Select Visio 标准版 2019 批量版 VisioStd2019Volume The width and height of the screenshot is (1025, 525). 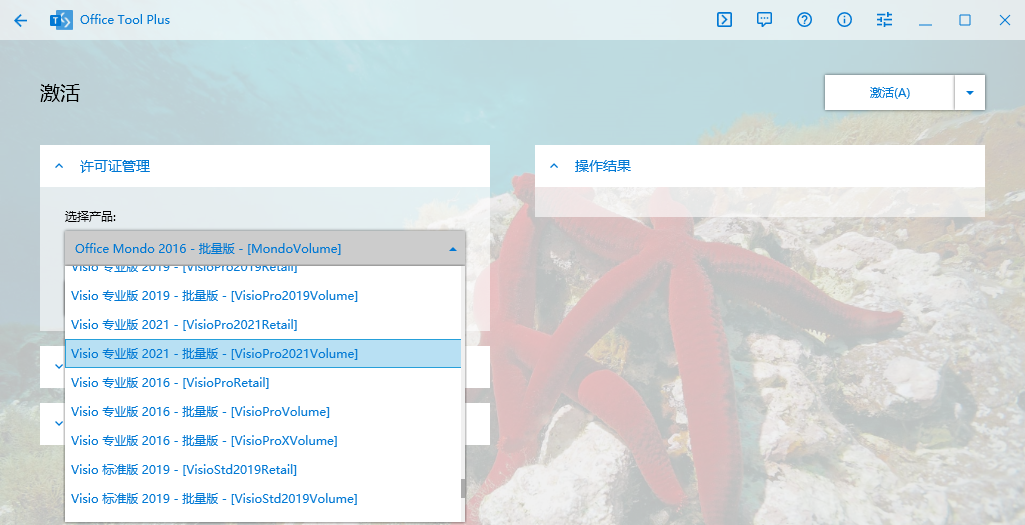coord(263,498)
